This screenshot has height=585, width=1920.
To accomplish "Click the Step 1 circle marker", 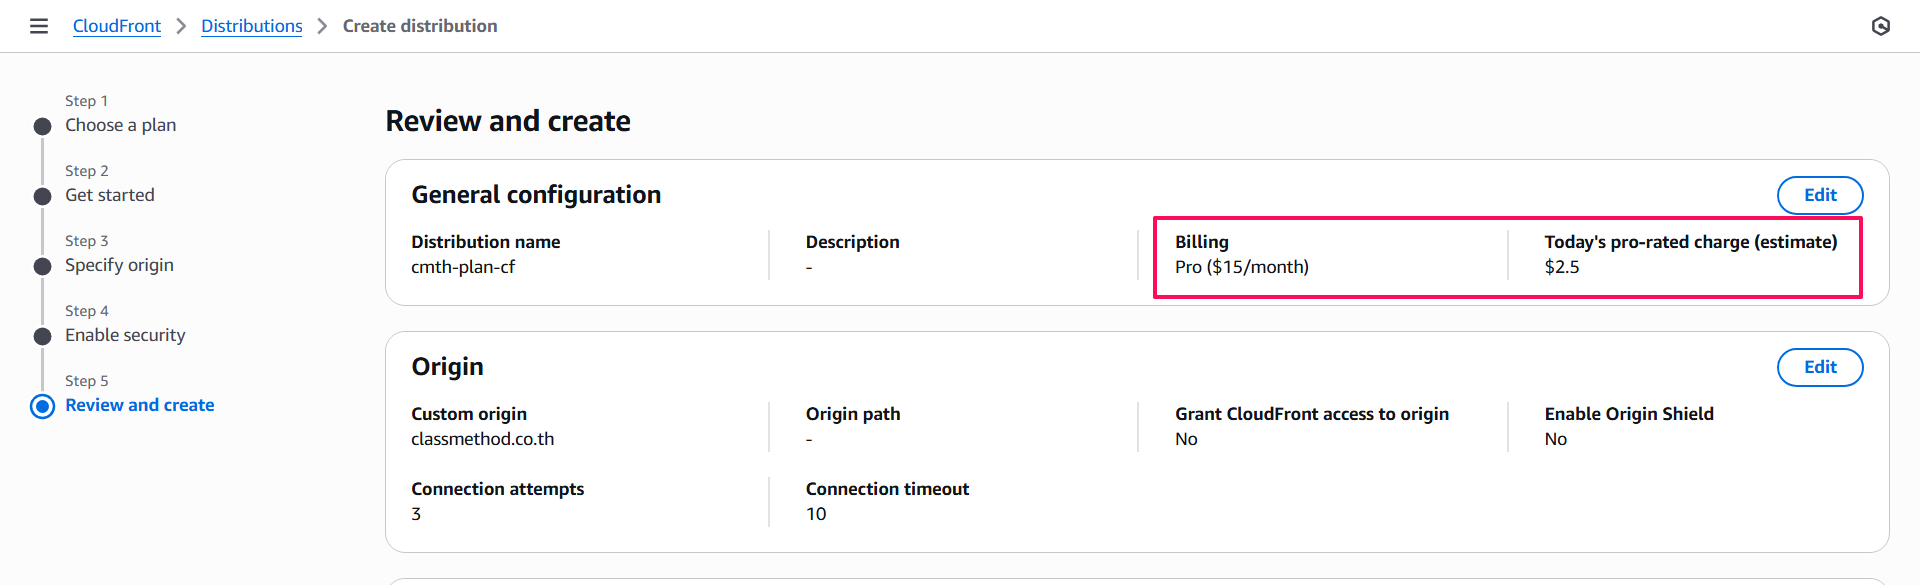I will click(x=42, y=126).
